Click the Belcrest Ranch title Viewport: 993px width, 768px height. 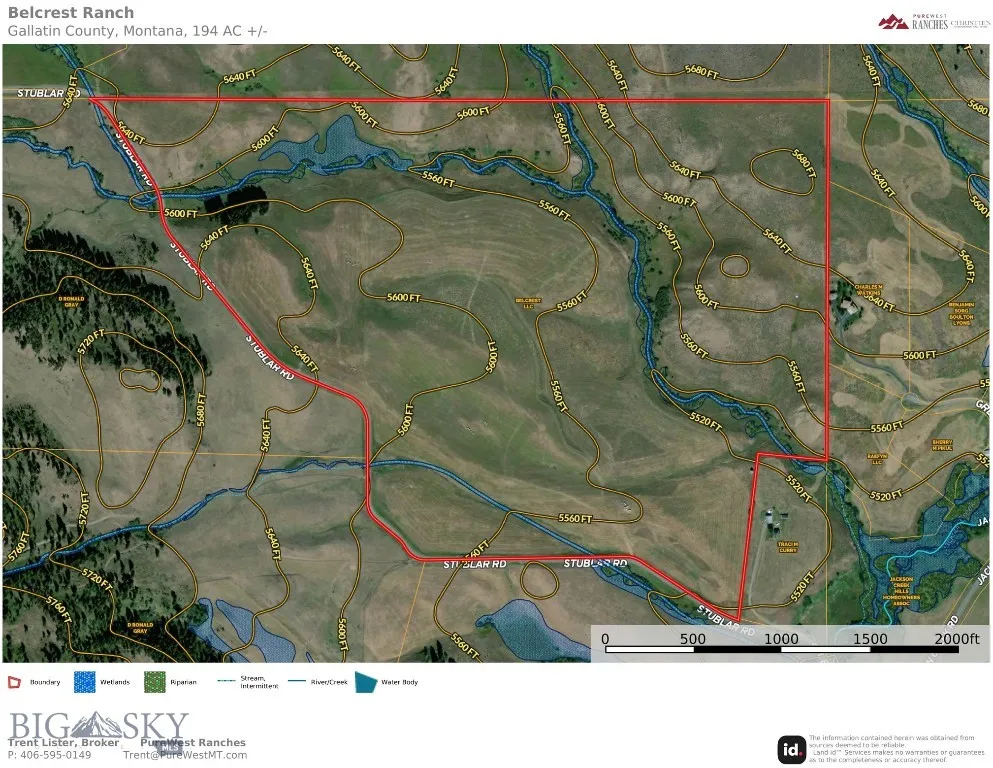(x=70, y=12)
